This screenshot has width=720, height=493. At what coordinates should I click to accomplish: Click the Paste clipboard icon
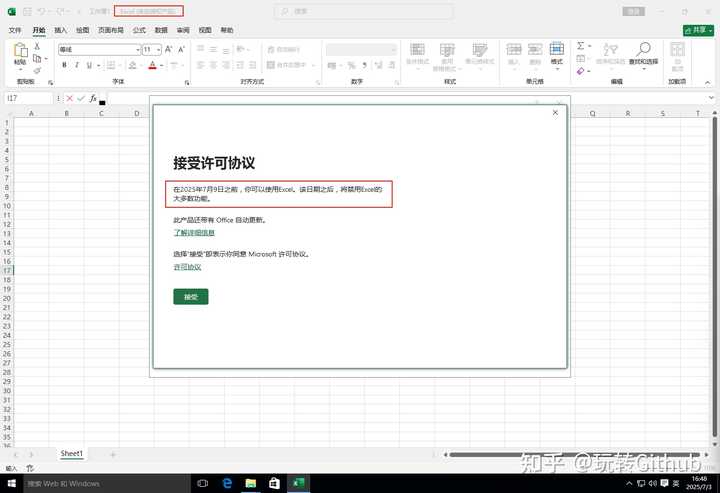20,50
